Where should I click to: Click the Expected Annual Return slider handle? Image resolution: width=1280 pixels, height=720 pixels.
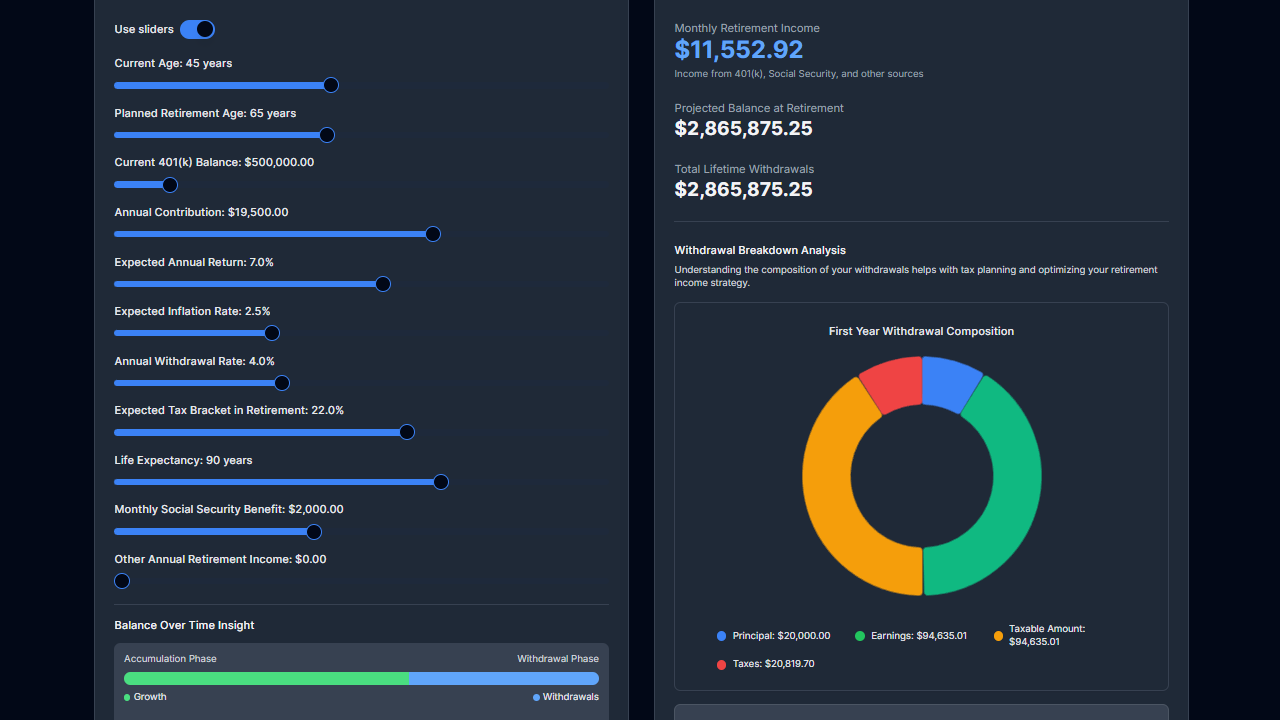382,284
